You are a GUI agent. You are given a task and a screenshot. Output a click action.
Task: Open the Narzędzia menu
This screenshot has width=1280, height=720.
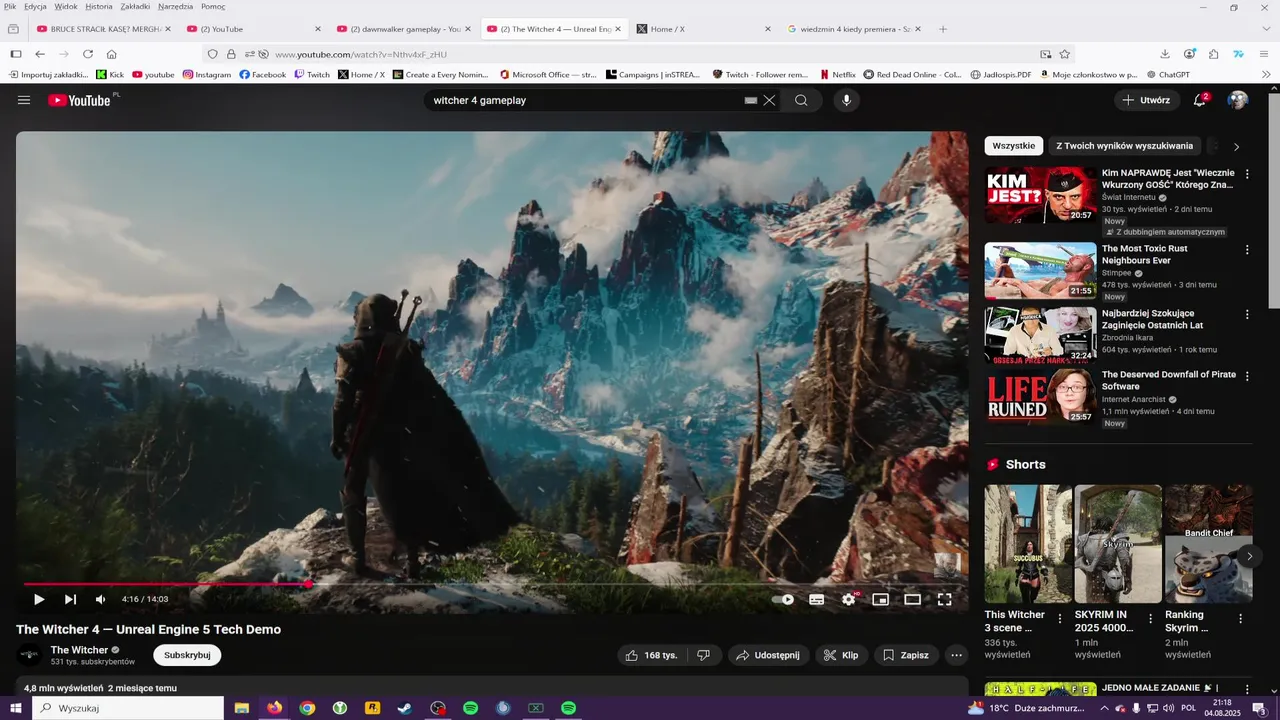click(x=175, y=6)
